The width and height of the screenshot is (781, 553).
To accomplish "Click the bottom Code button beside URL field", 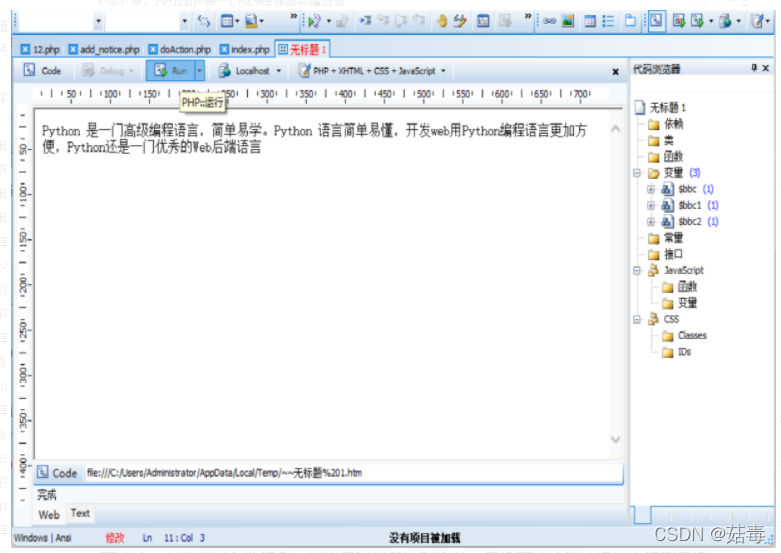I will click(58, 473).
